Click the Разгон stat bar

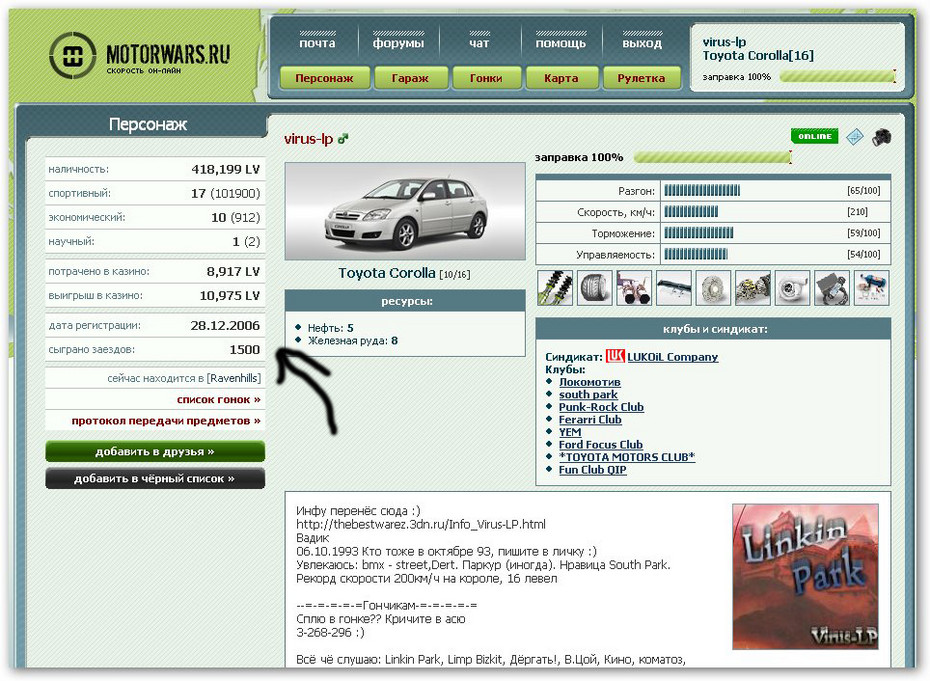tap(702, 191)
